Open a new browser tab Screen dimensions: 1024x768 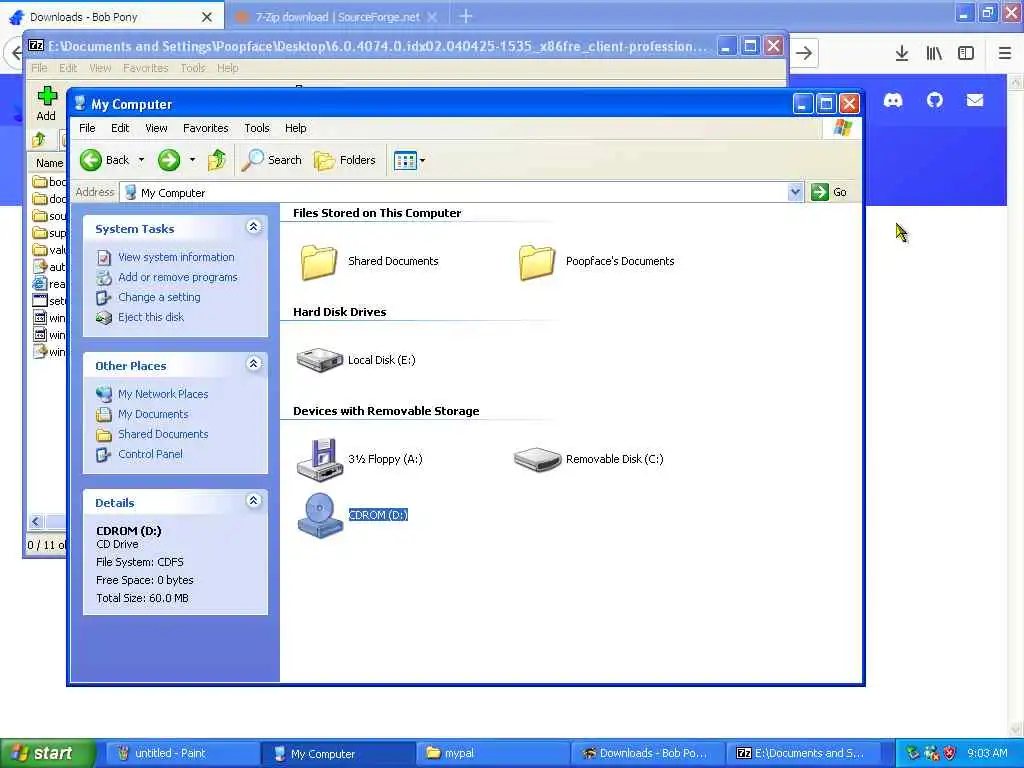pyautogui.click(x=466, y=16)
